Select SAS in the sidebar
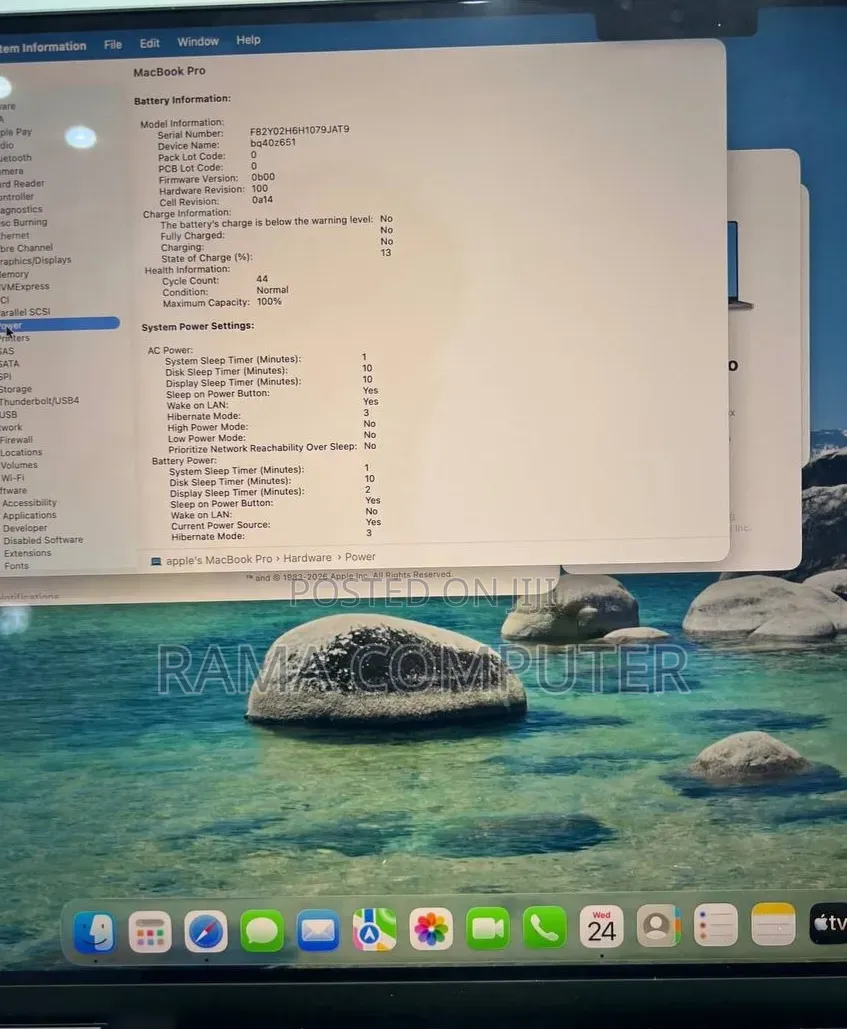847x1029 pixels. 7,351
